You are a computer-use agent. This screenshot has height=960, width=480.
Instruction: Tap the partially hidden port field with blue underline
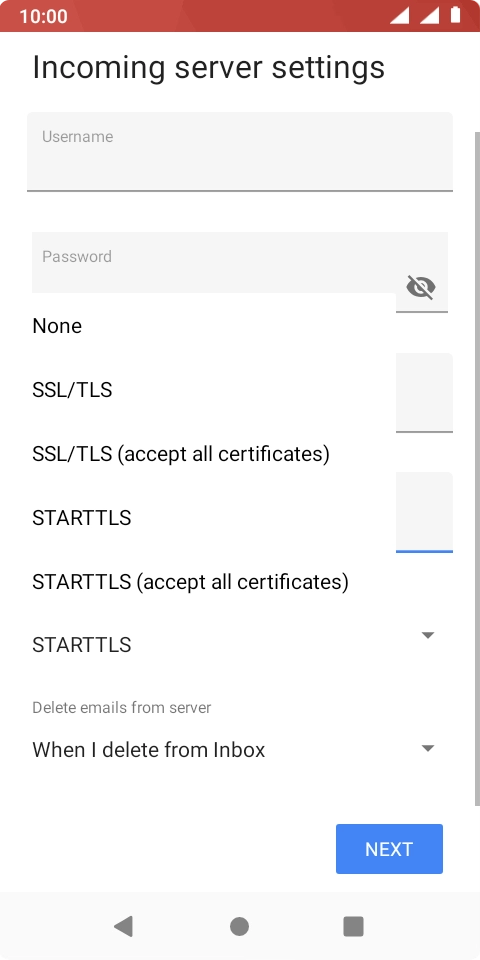[x=424, y=512]
